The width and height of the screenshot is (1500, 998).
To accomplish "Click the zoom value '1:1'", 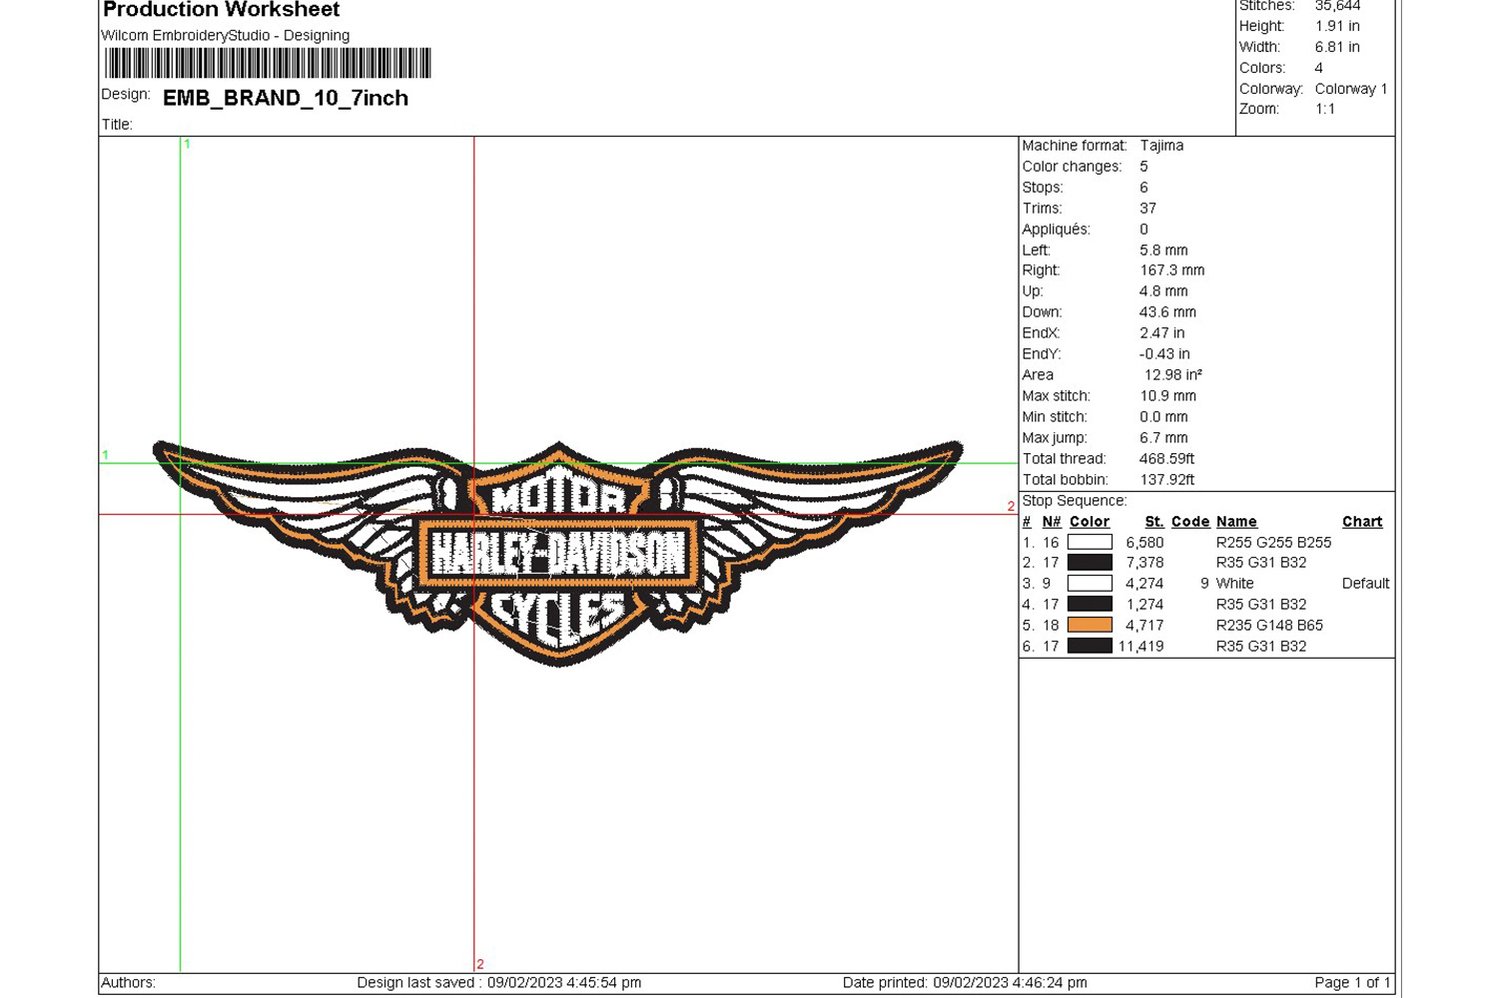I will point(1325,109).
